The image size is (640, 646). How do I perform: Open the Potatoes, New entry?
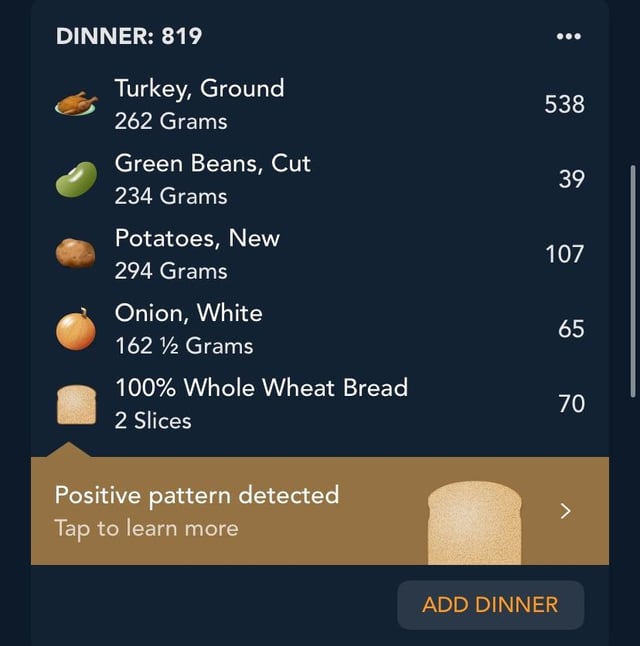coord(320,254)
